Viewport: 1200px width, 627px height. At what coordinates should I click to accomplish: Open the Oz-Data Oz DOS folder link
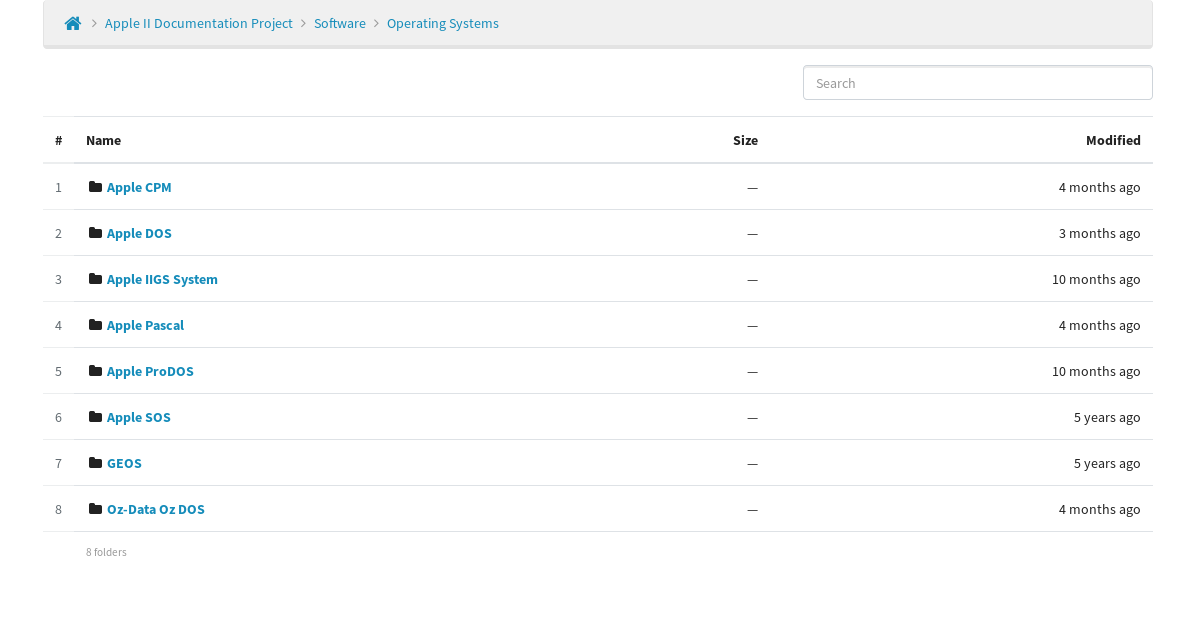click(x=156, y=509)
